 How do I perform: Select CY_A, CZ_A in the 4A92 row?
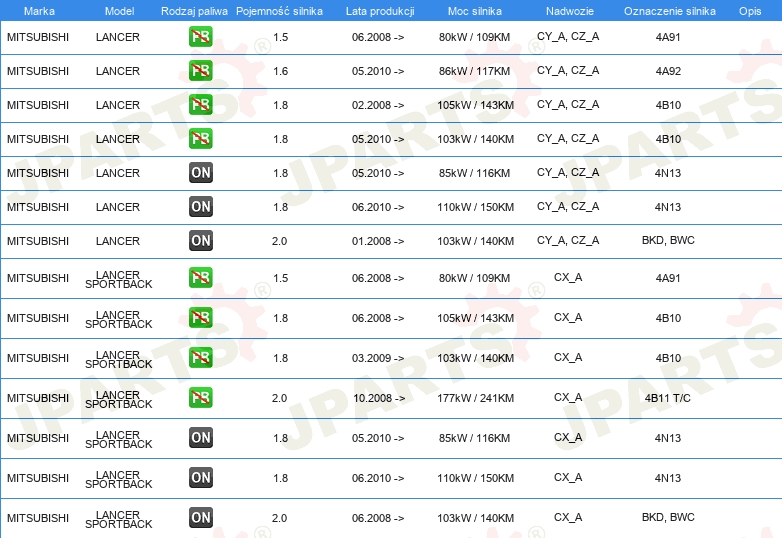click(568, 70)
